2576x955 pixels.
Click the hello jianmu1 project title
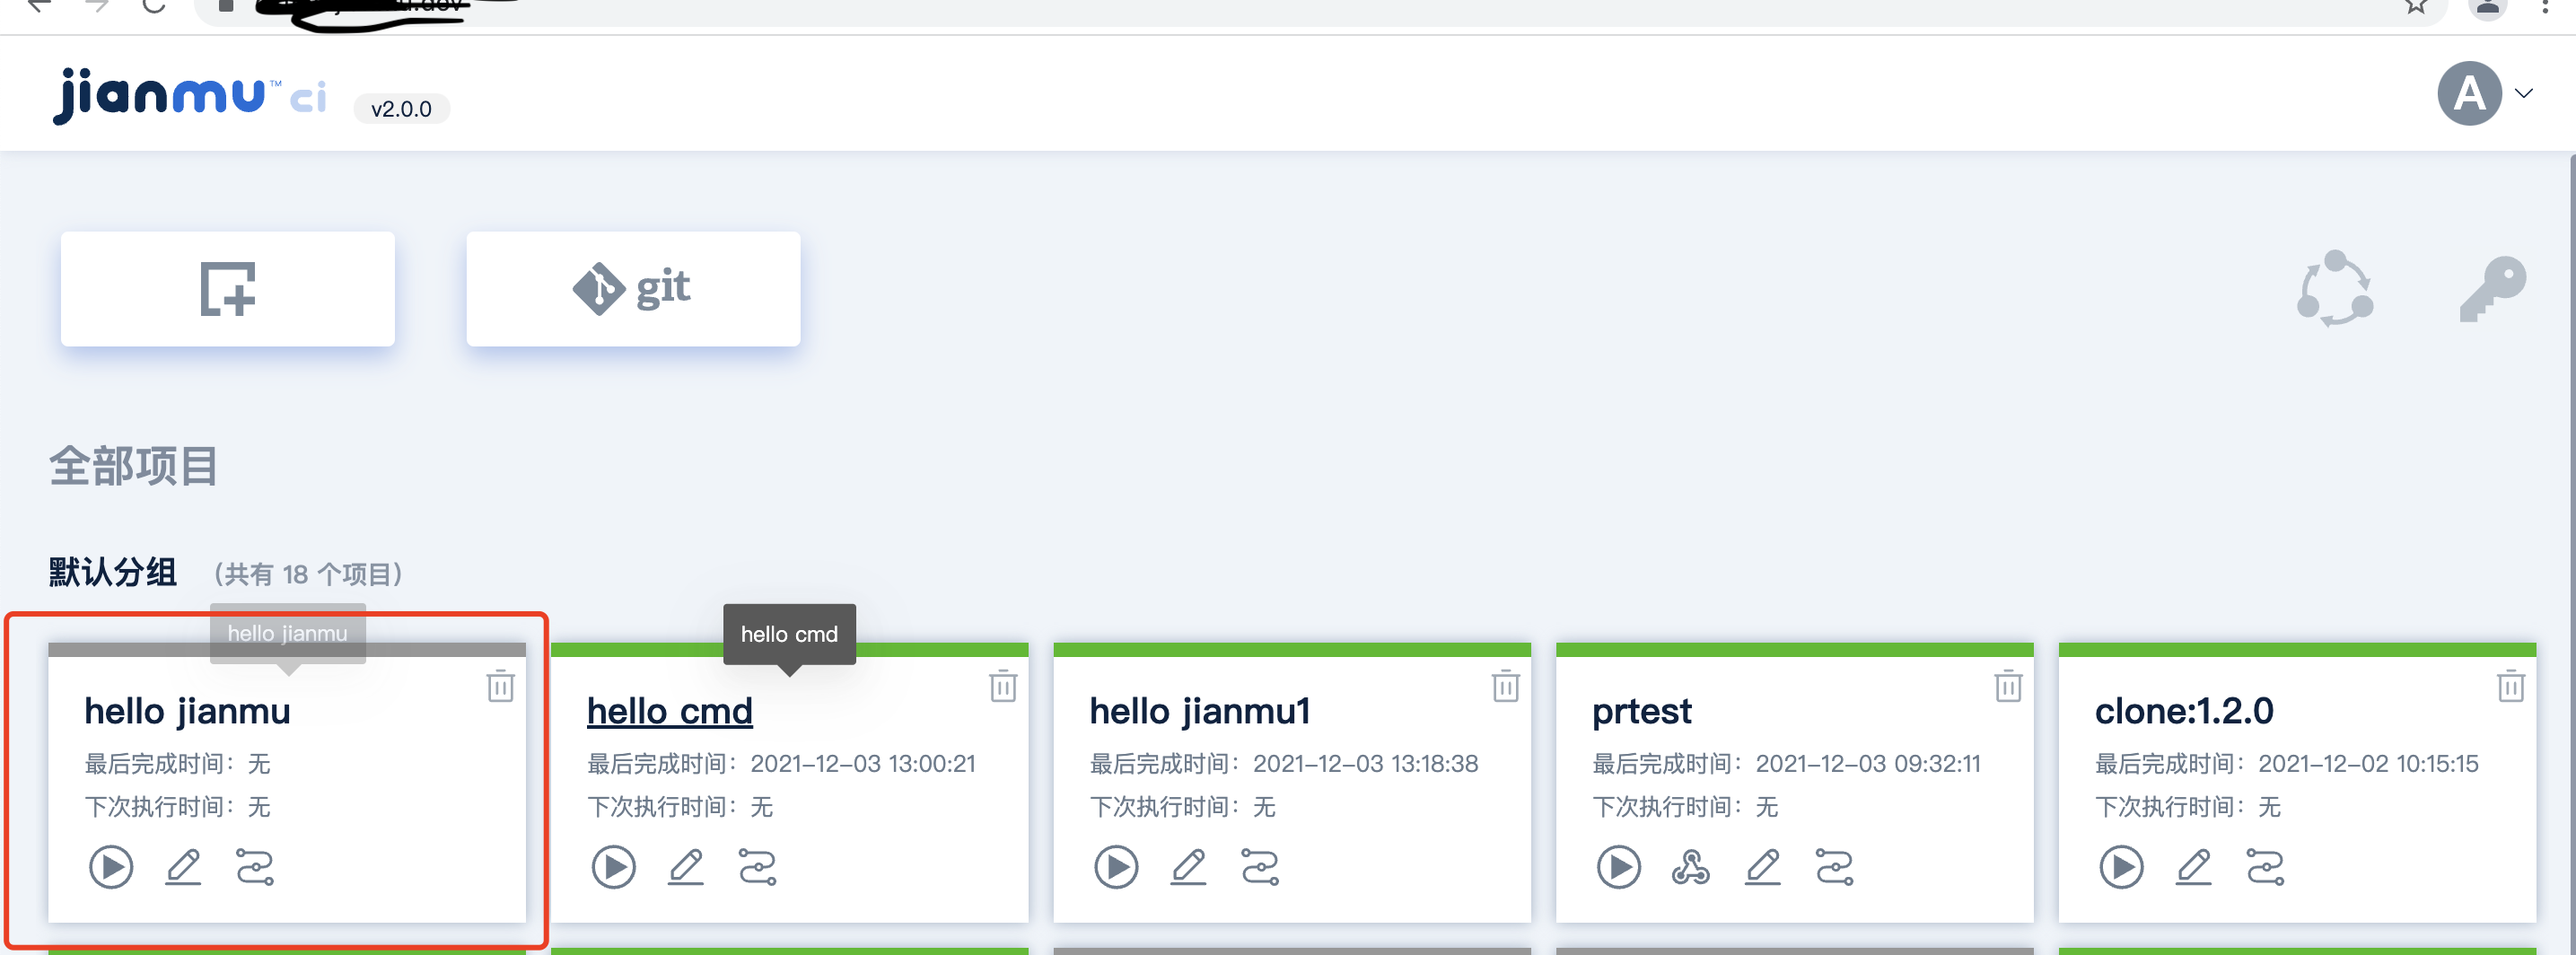[x=1199, y=711]
